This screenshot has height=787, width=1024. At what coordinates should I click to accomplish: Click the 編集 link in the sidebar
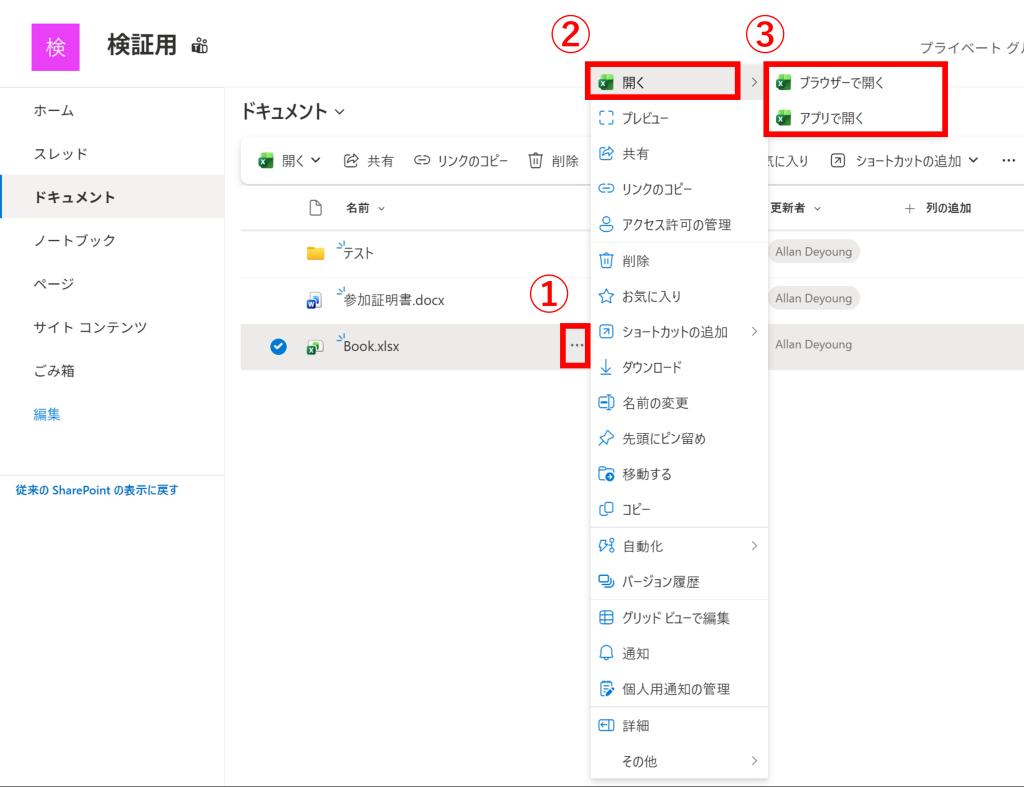[47, 414]
